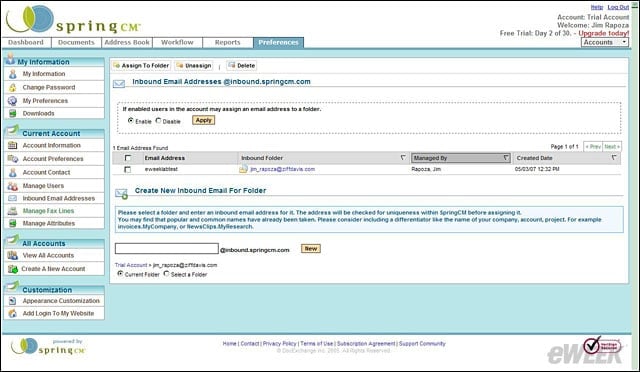The height and width of the screenshot is (372, 640).
Task: Click the Create New Inbound Email envelope icon
Action: point(122,194)
